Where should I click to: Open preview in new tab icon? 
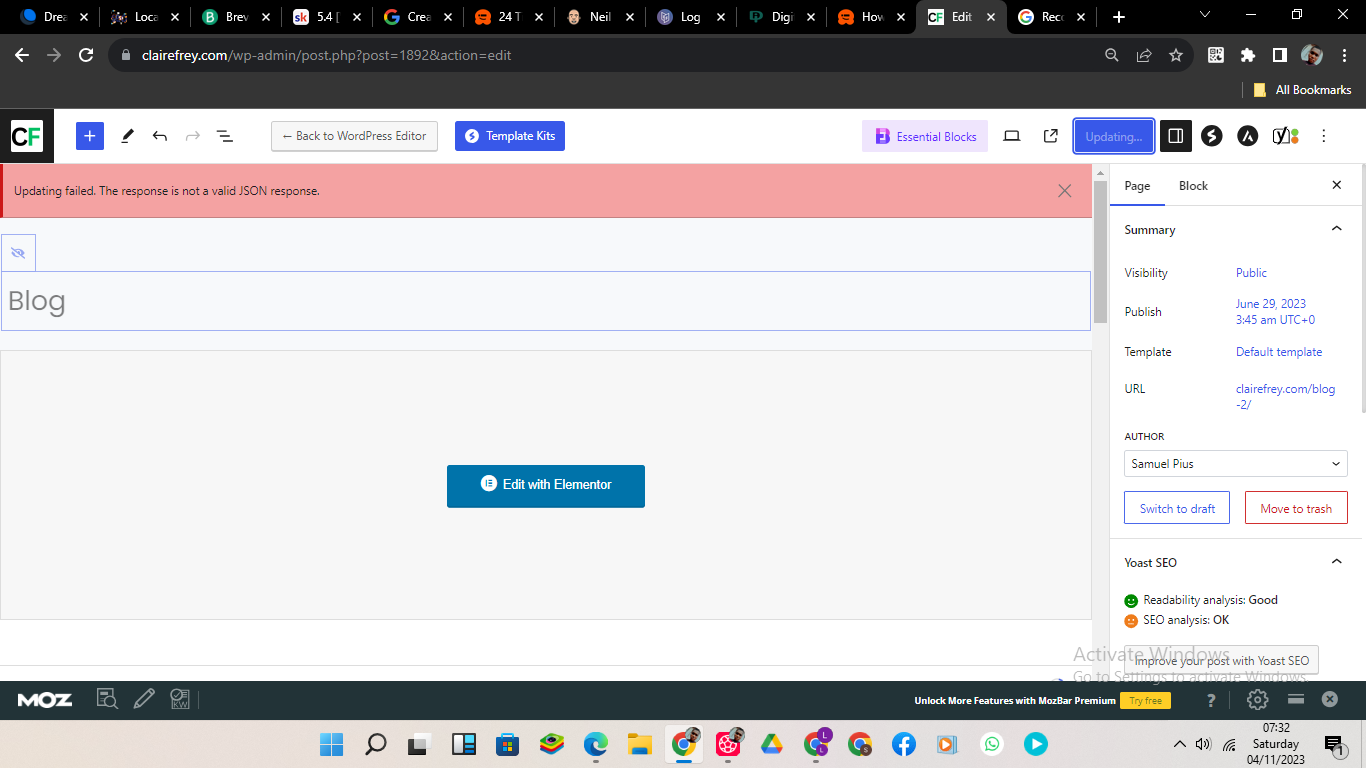1050,135
